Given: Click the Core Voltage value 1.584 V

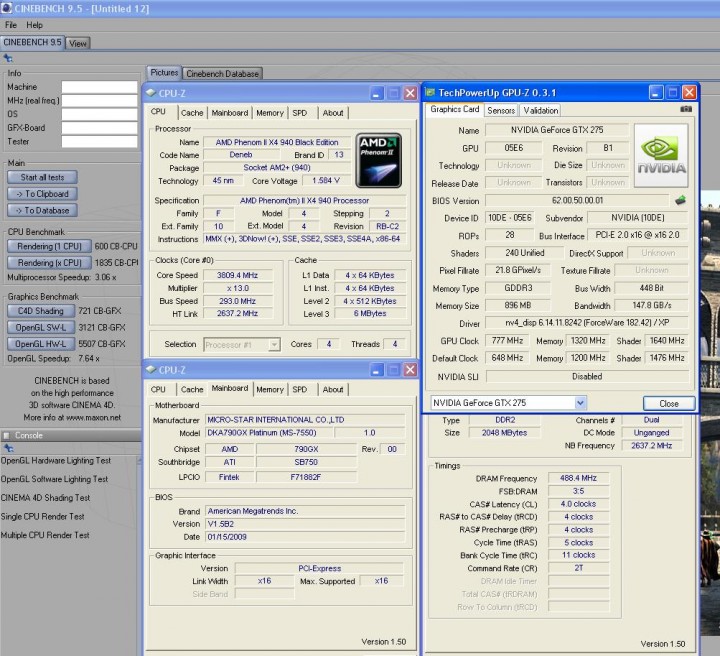Looking at the screenshot, I should [x=326, y=180].
